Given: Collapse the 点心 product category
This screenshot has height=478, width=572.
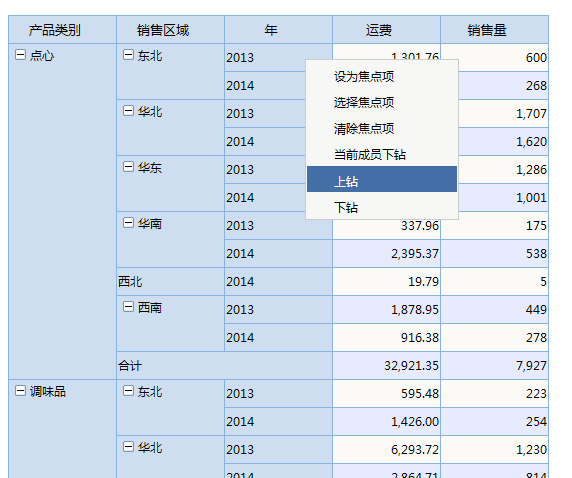Looking at the screenshot, I should (x=20, y=55).
